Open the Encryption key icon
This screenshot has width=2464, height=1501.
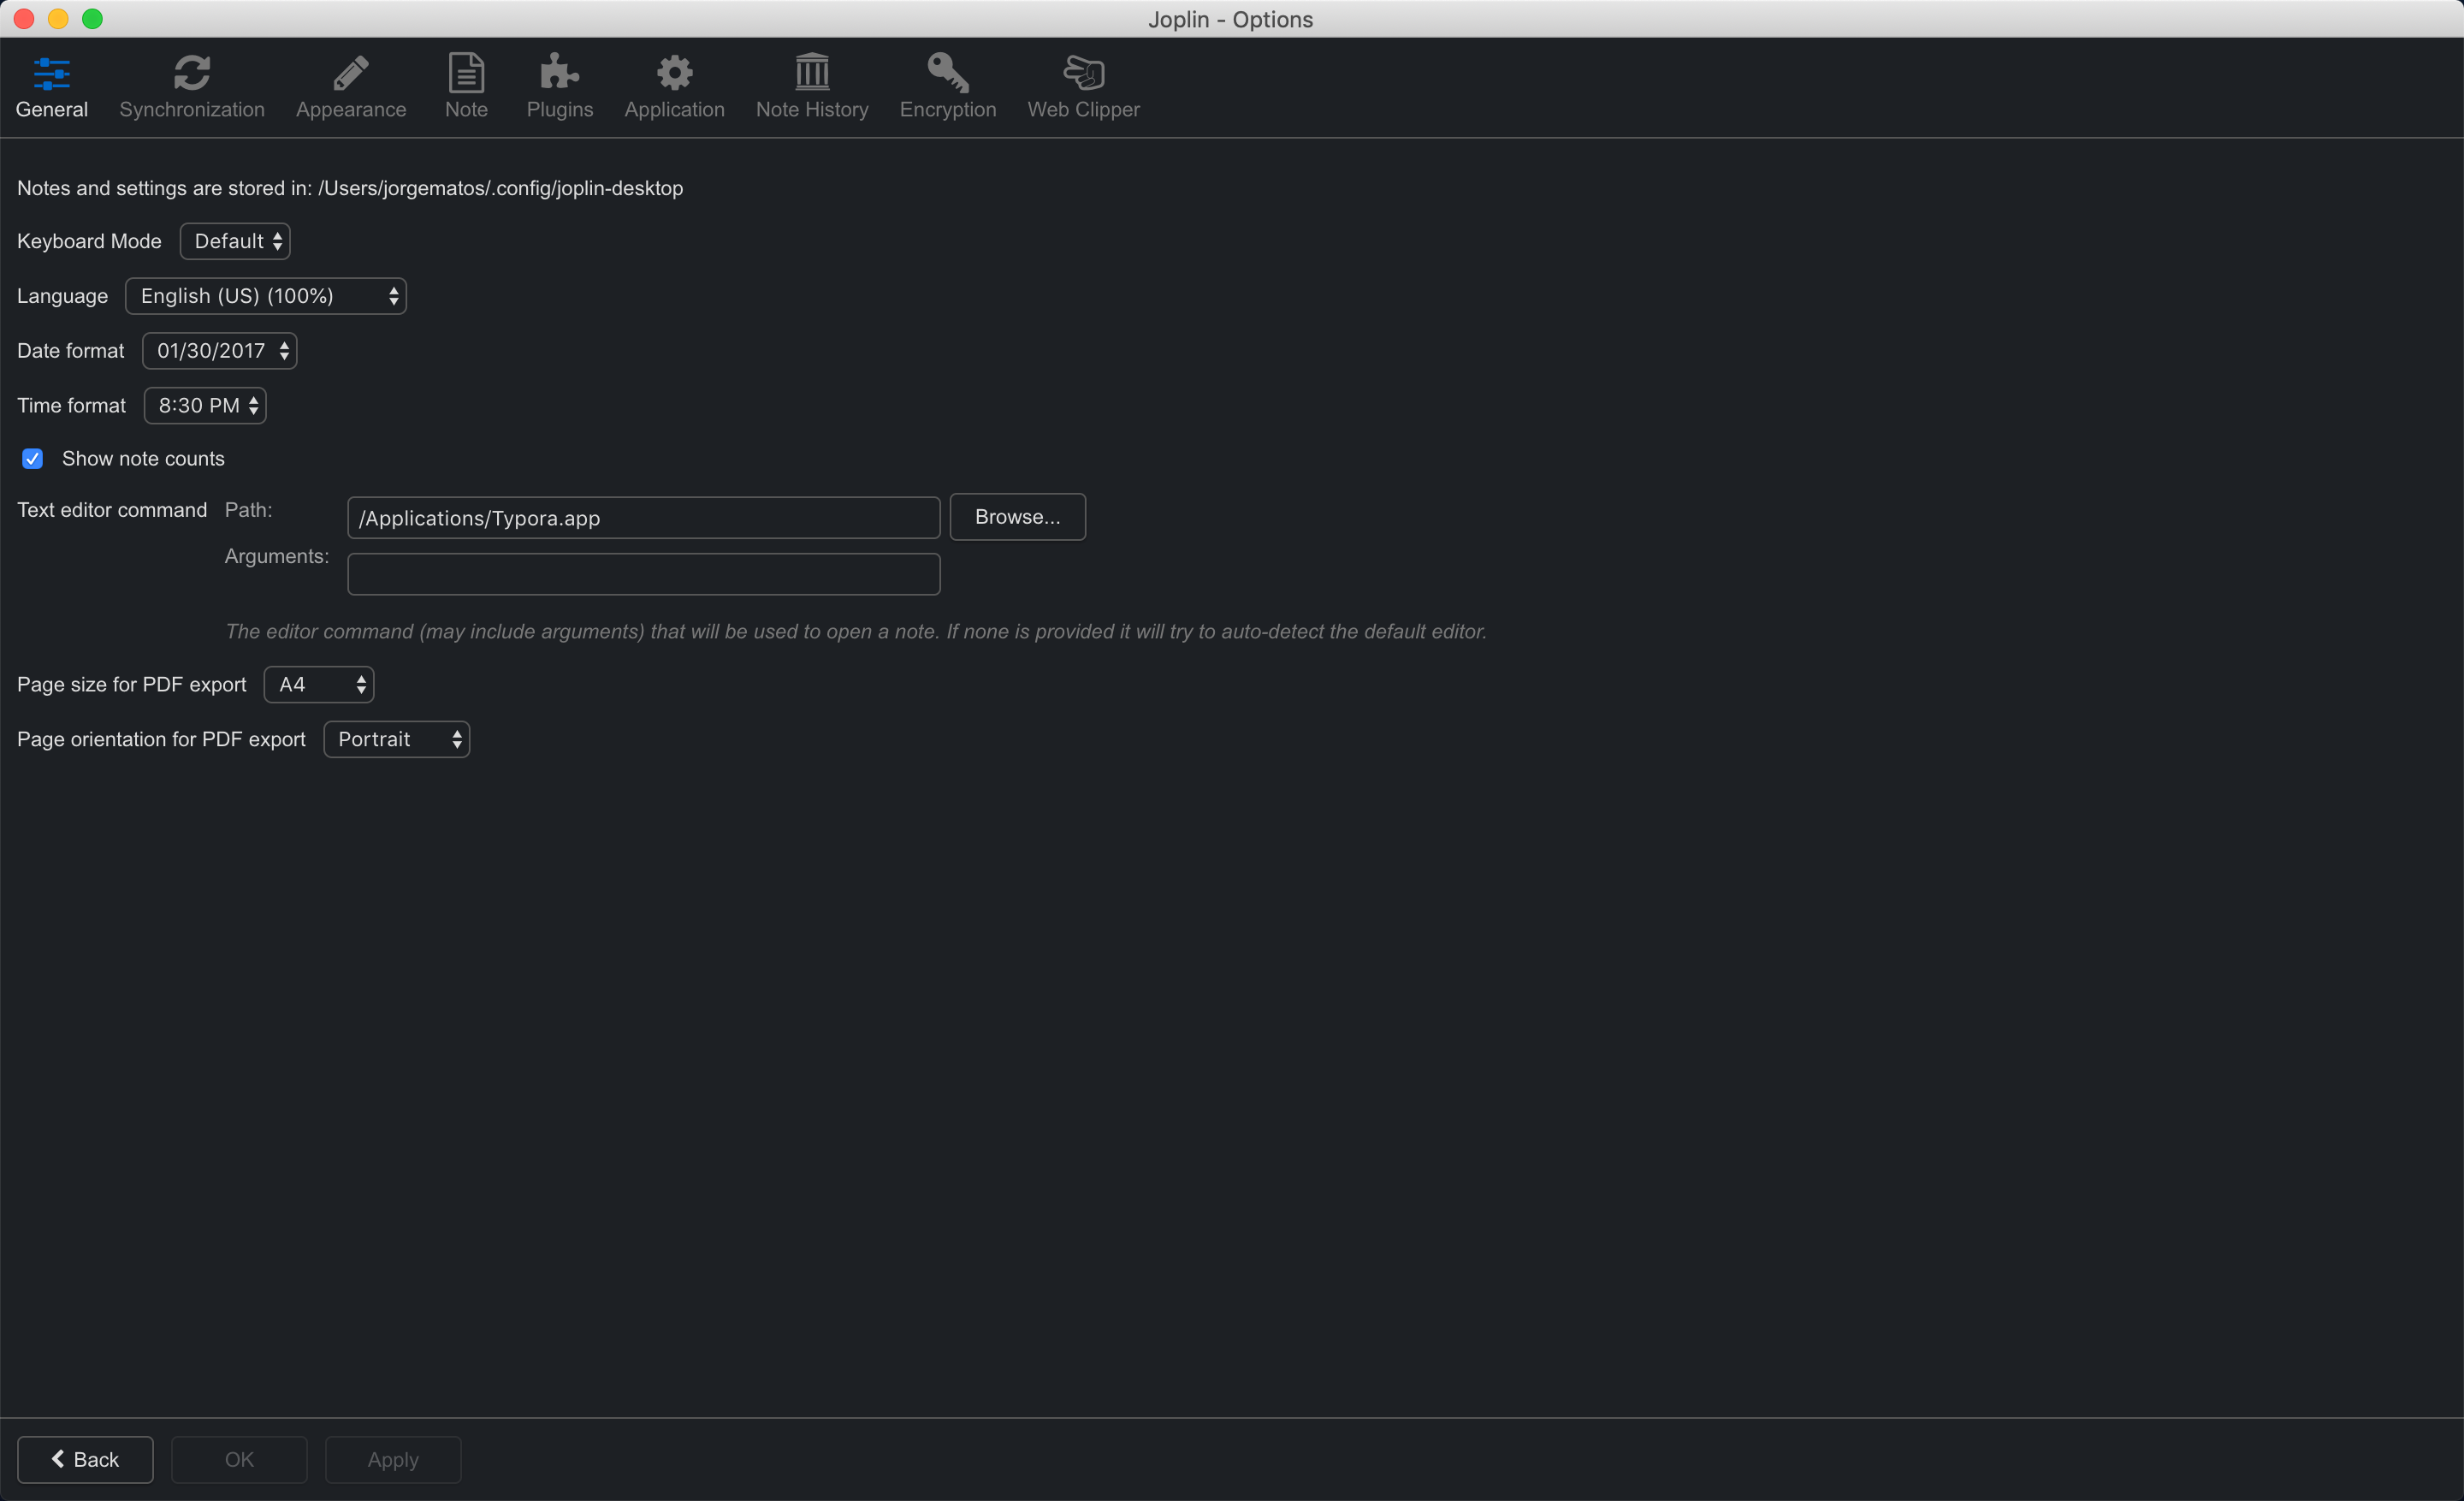click(x=947, y=86)
